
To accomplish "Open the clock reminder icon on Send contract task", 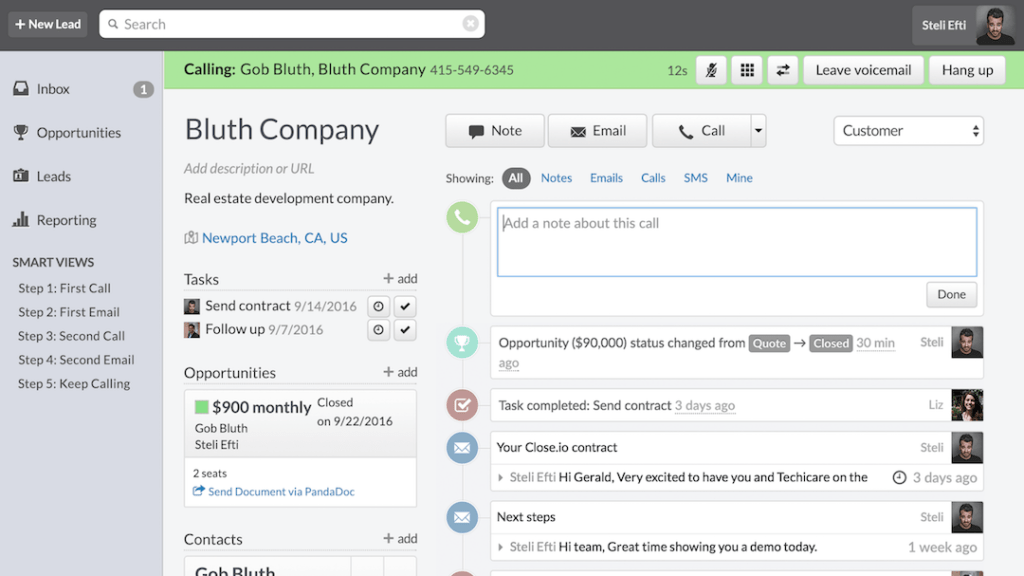I will (379, 306).
